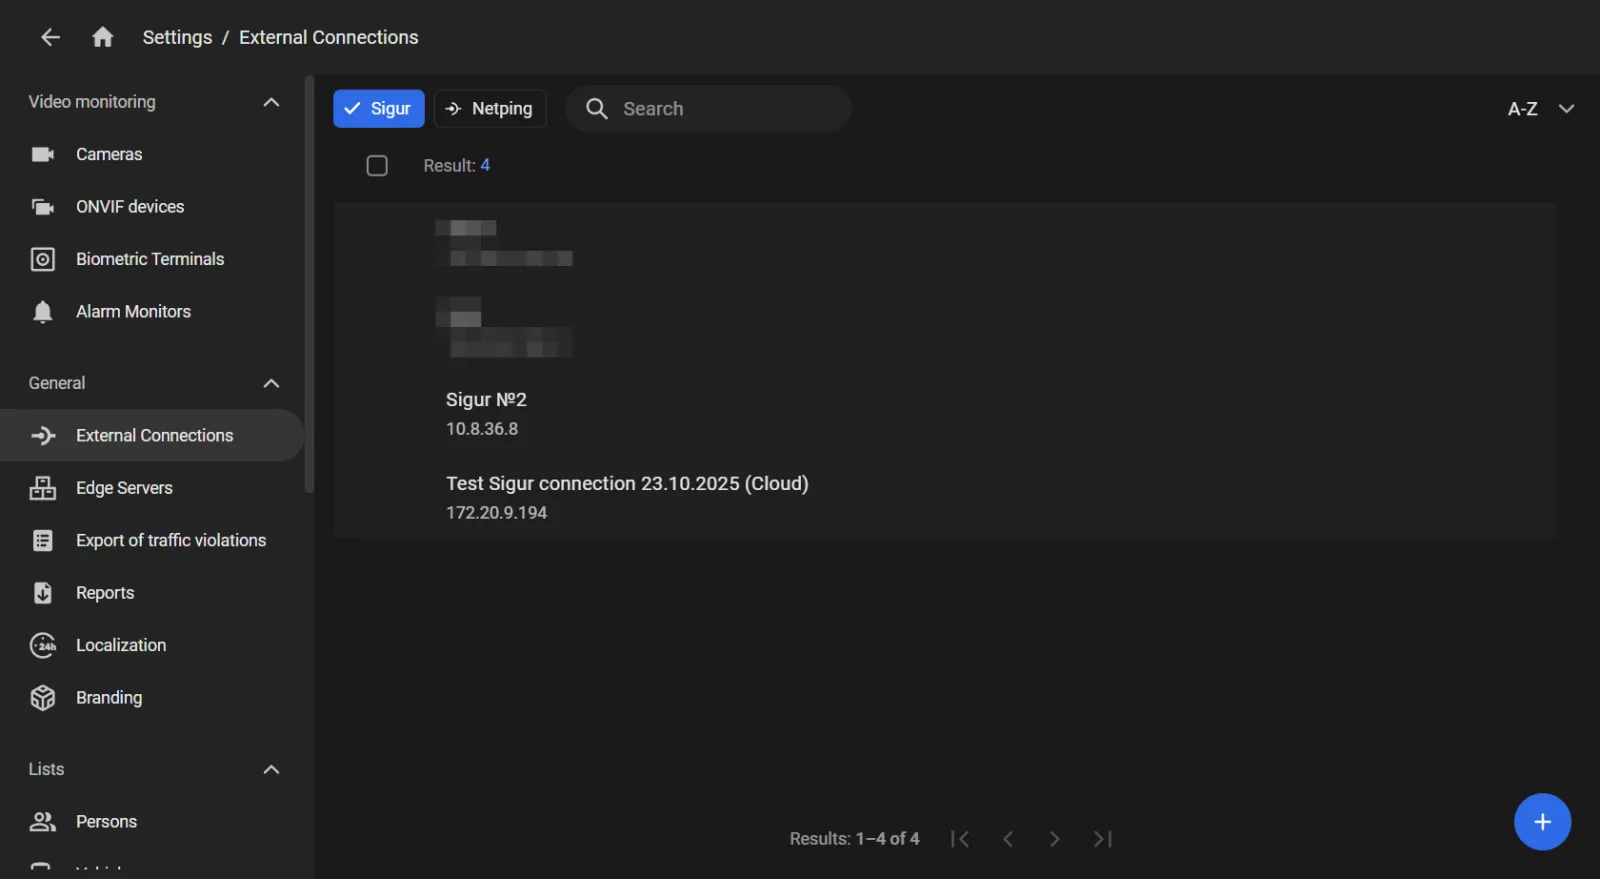1600x879 pixels.
Task: Open the Reports menu item
Action: point(105,593)
